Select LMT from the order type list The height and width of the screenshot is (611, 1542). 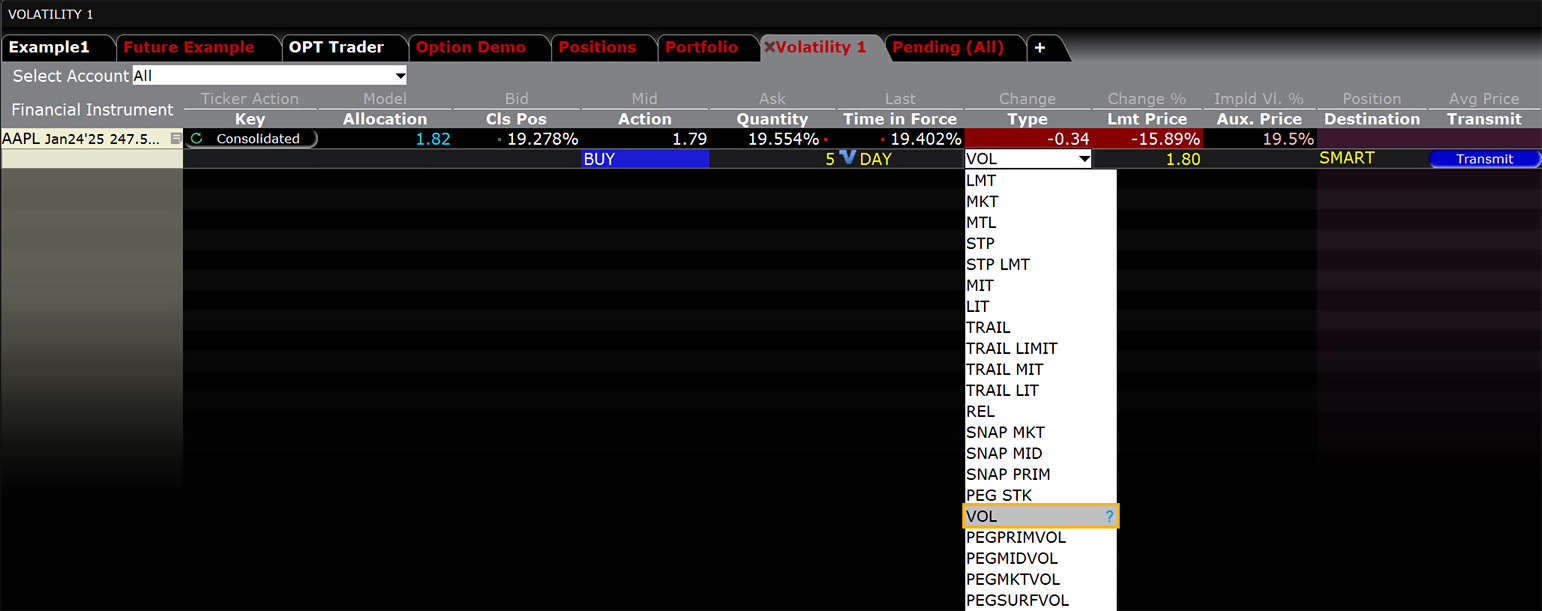click(981, 180)
